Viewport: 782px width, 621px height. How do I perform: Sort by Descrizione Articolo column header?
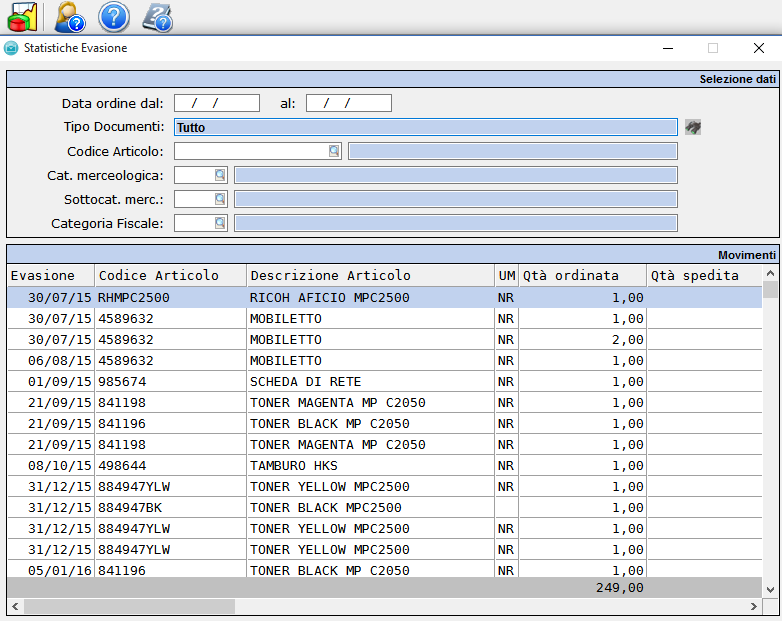371,275
